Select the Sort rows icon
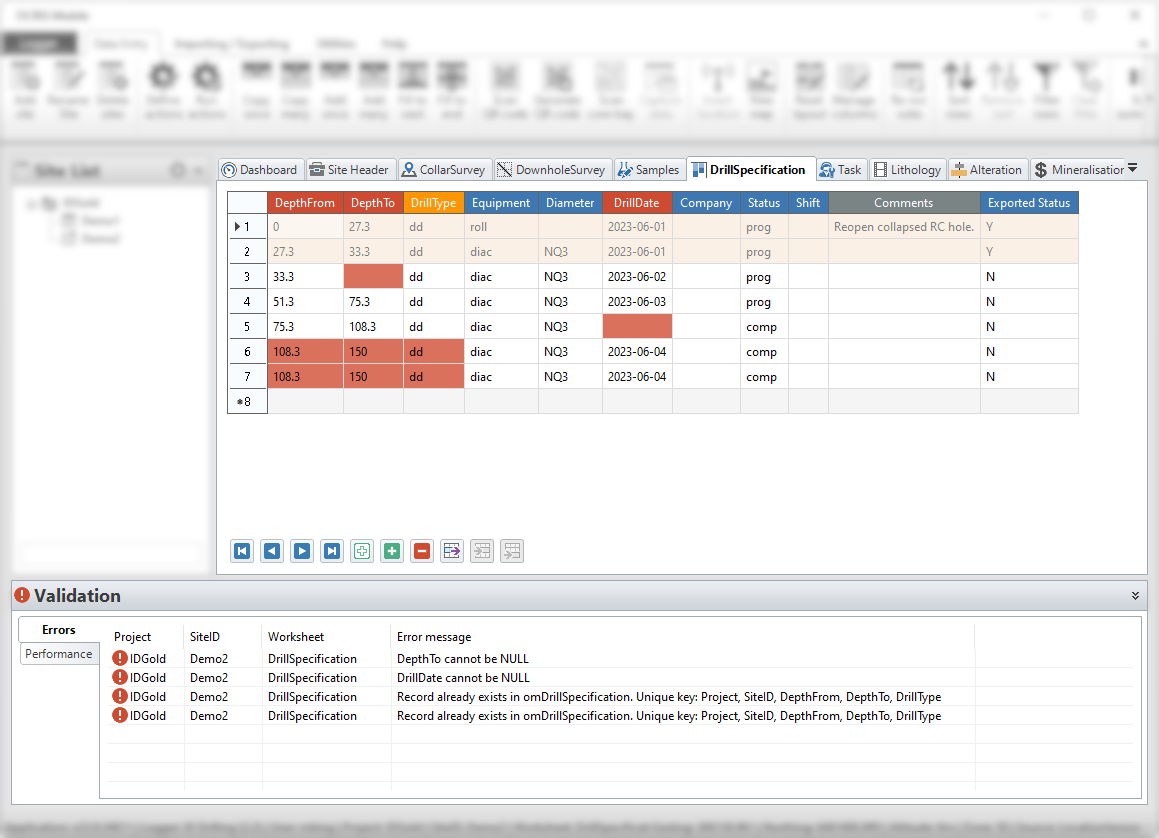 [x=958, y=87]
